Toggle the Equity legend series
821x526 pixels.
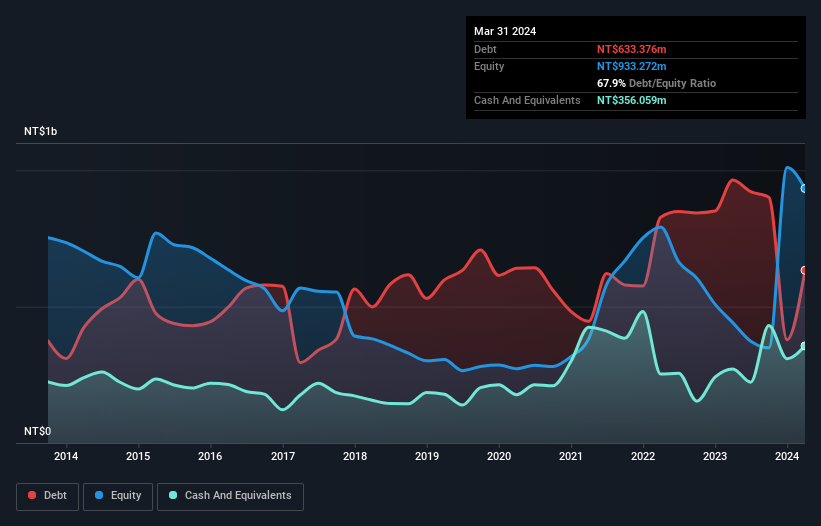[118, 496]
